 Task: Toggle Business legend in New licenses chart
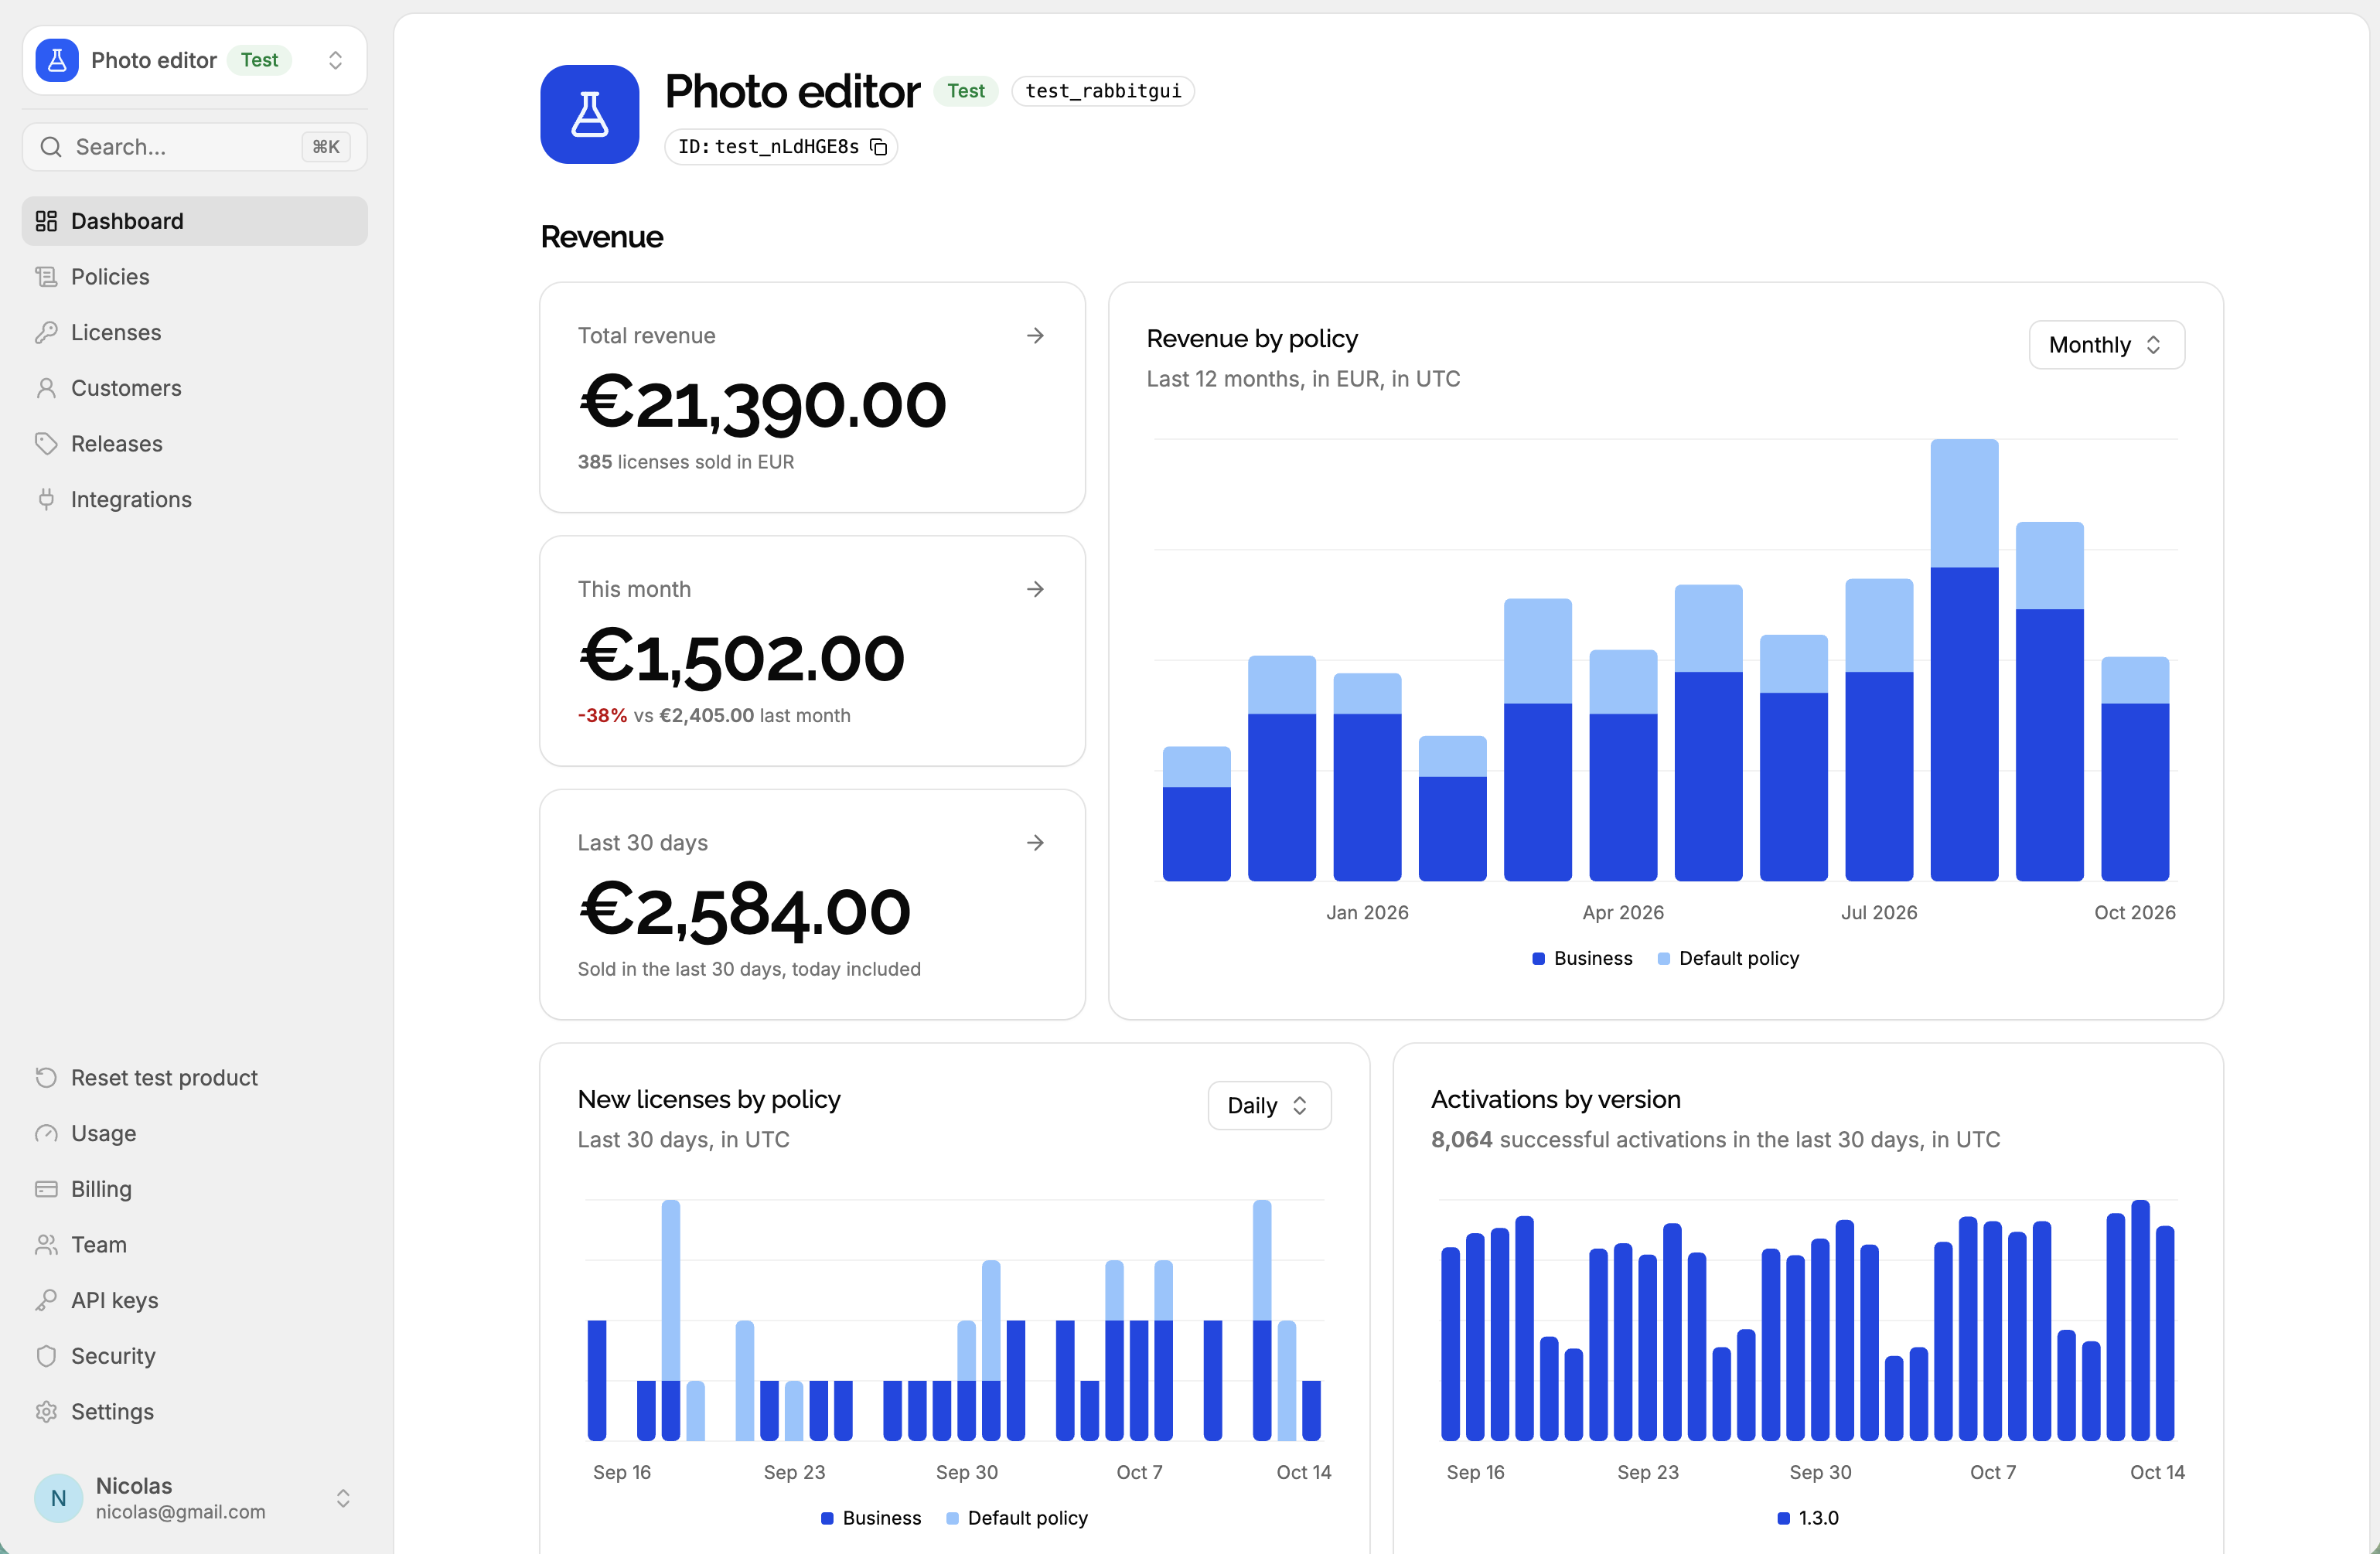pyautogui.click(x=871, y=1518)
